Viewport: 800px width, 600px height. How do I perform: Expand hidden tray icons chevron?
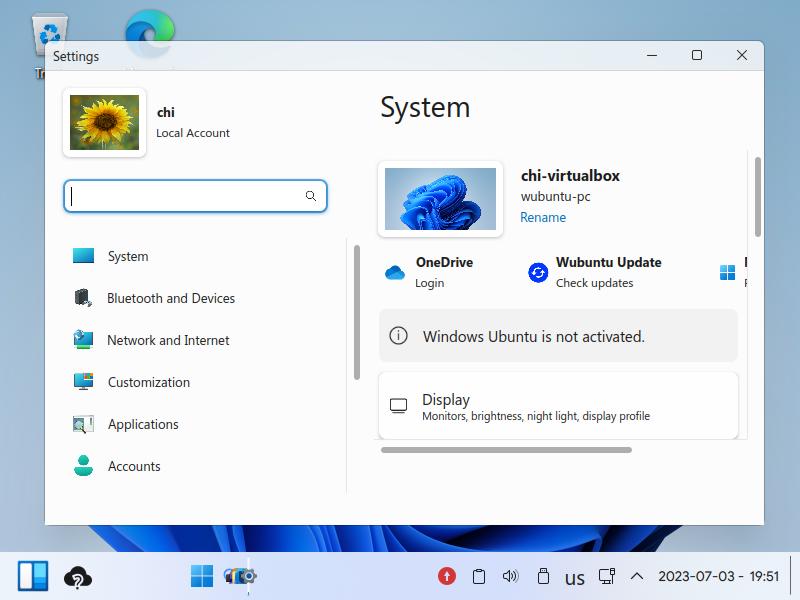637,577
